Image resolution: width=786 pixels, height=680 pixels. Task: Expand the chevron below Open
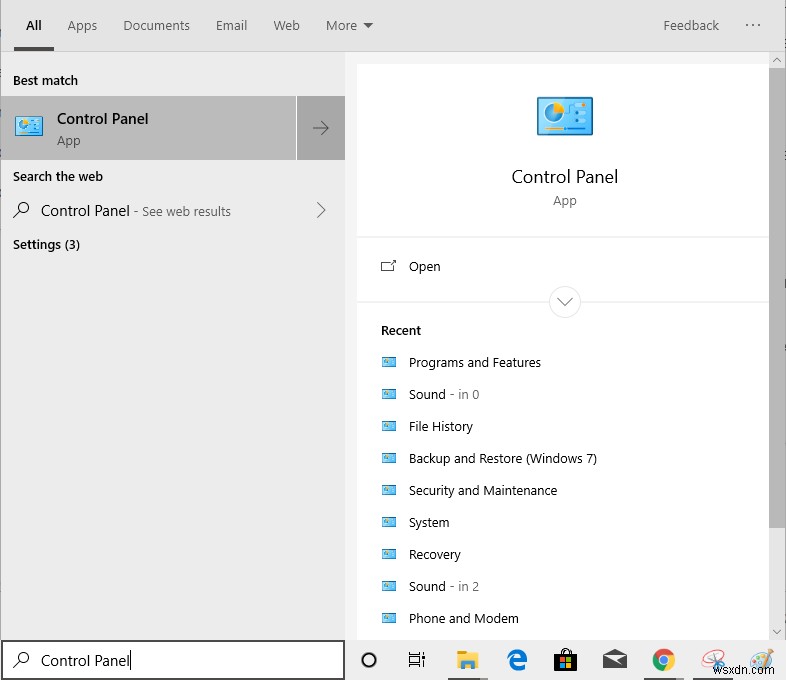[x=565, y=301]
